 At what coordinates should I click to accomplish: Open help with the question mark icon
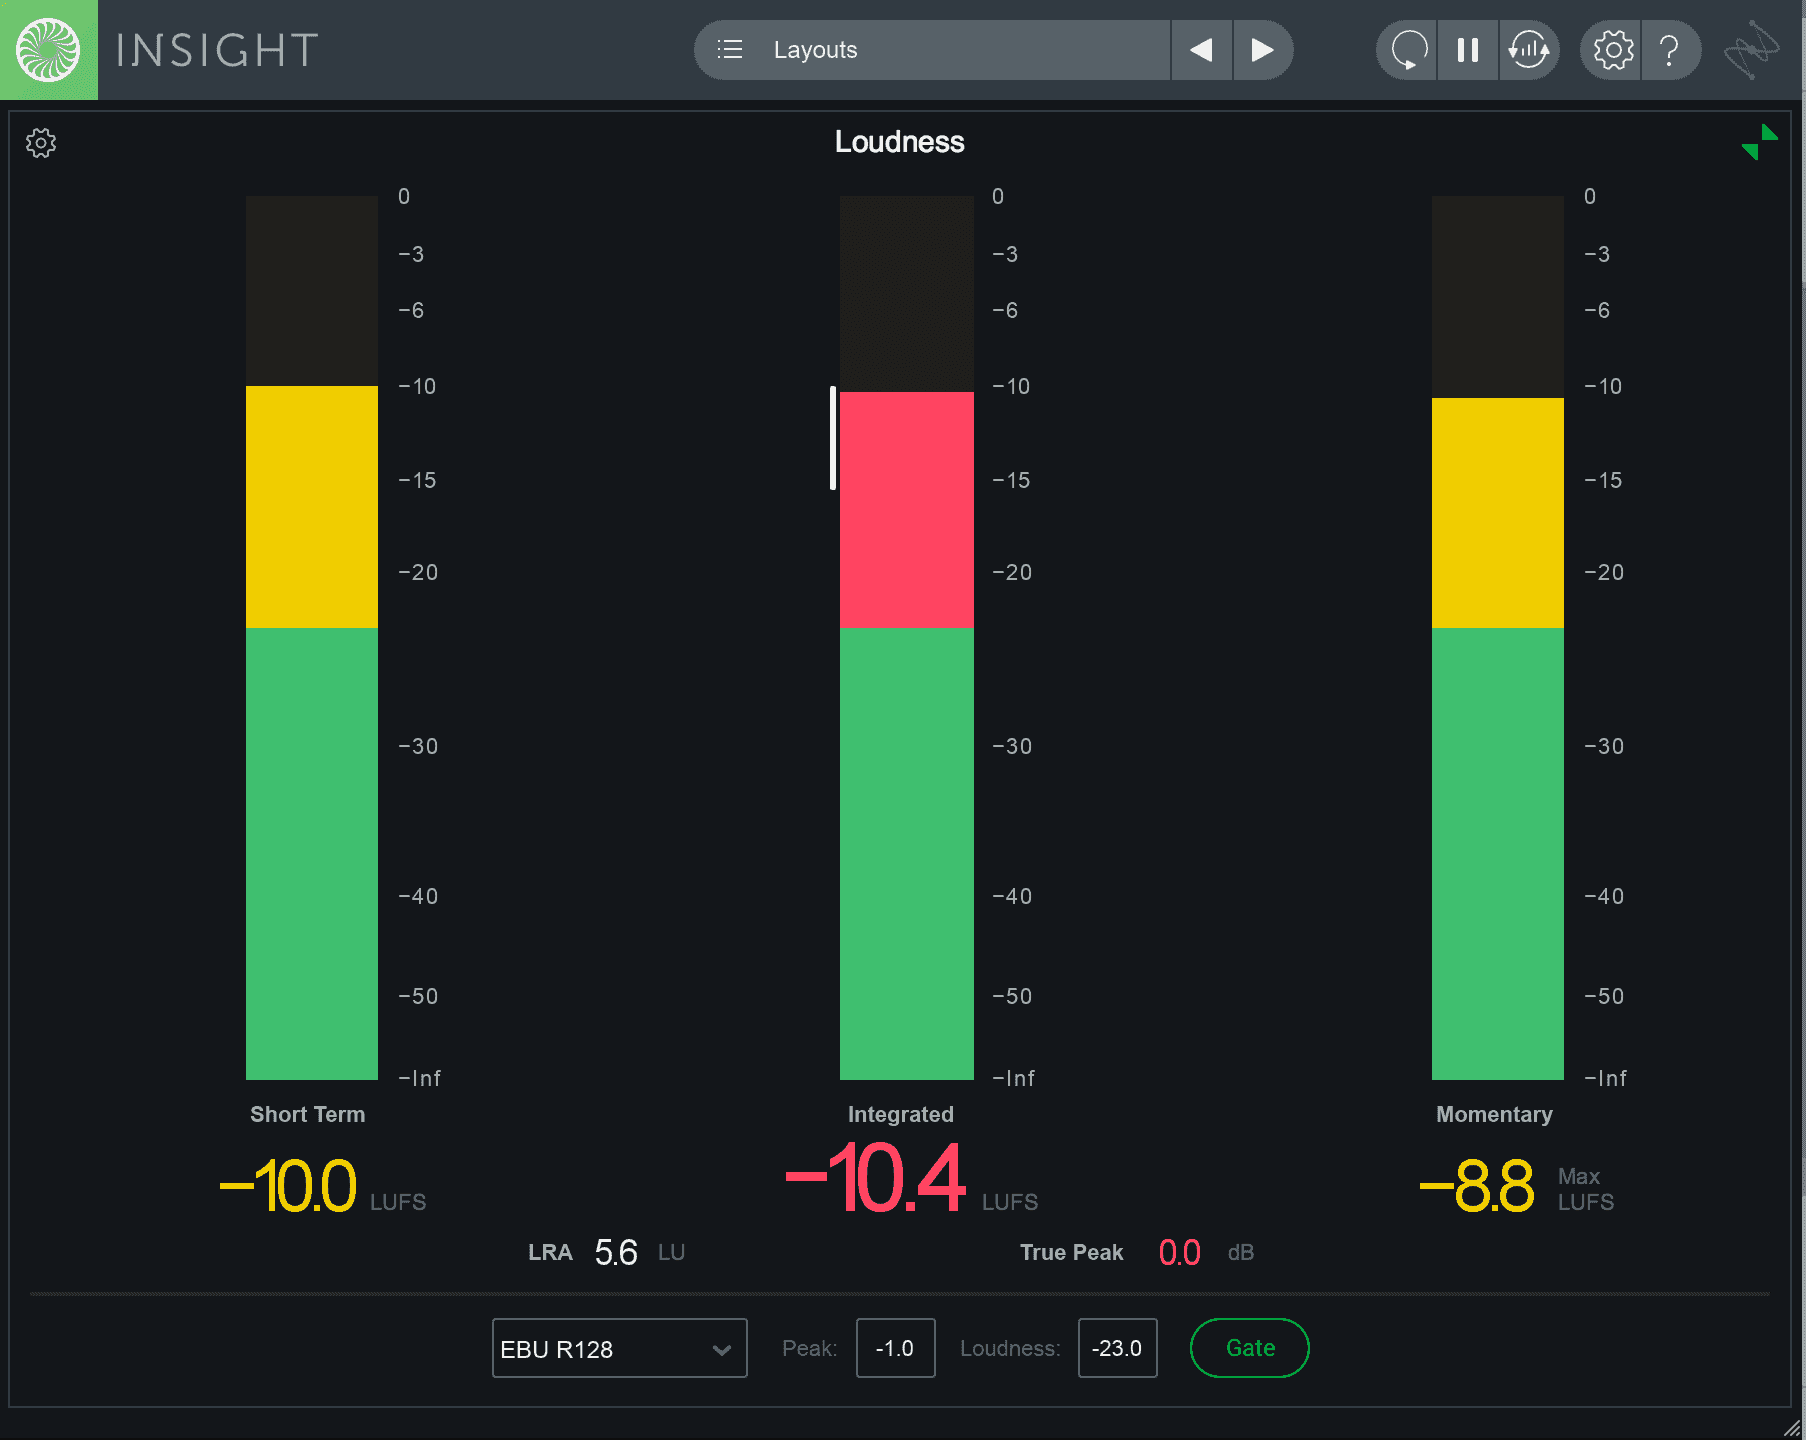click(x=1670, y=50)
